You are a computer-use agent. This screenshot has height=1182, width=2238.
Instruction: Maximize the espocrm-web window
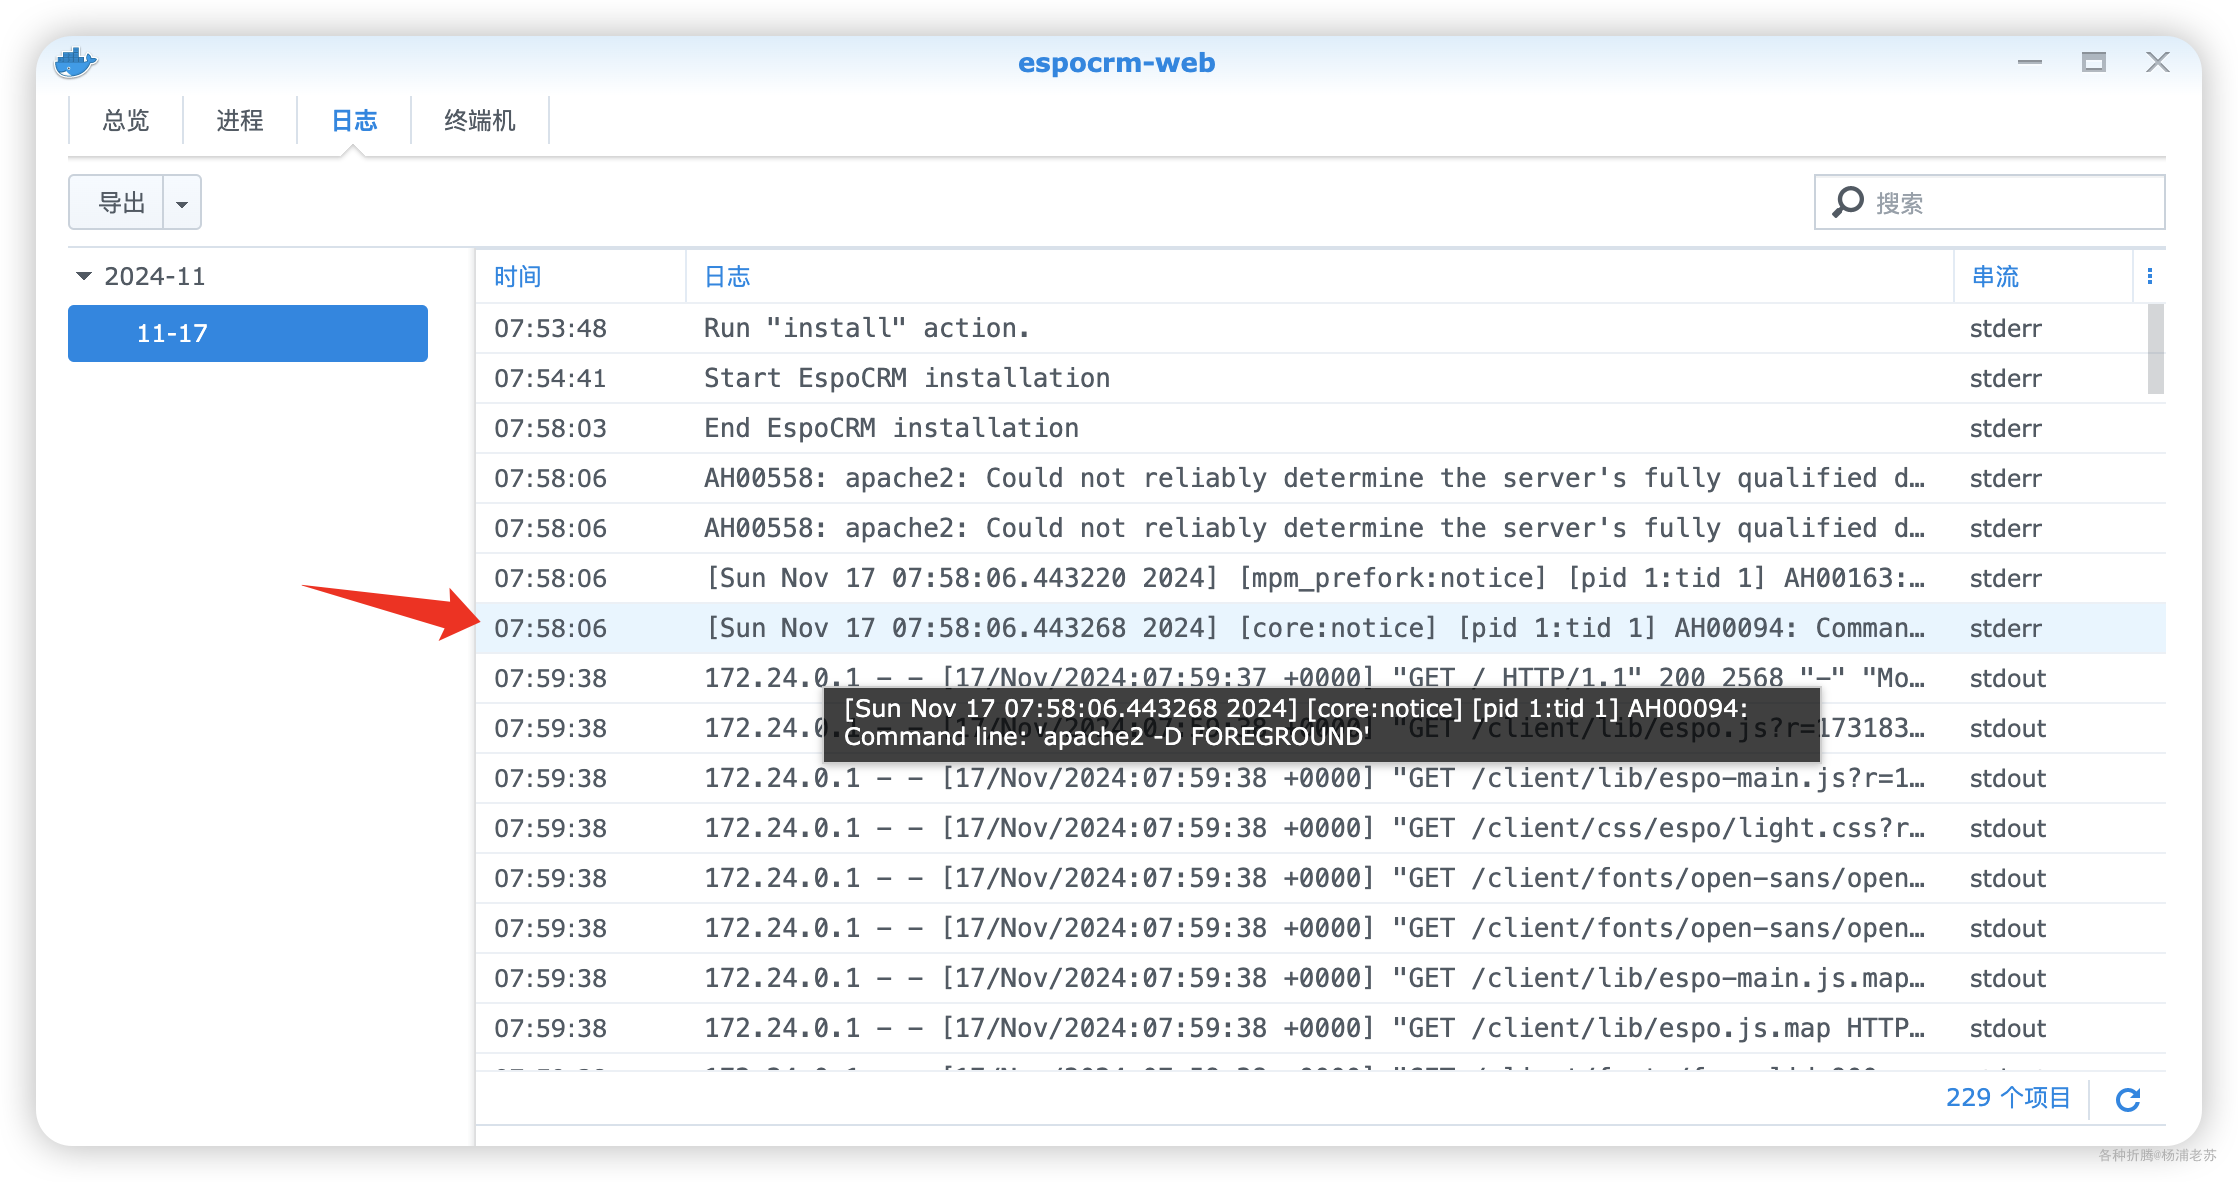pos(2093,63)
